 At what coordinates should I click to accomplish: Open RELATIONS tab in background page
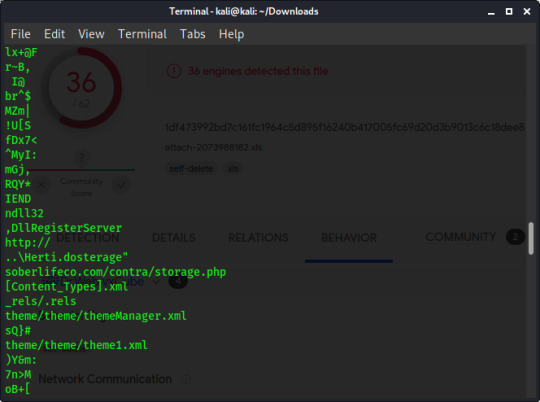tap(258, 238)
